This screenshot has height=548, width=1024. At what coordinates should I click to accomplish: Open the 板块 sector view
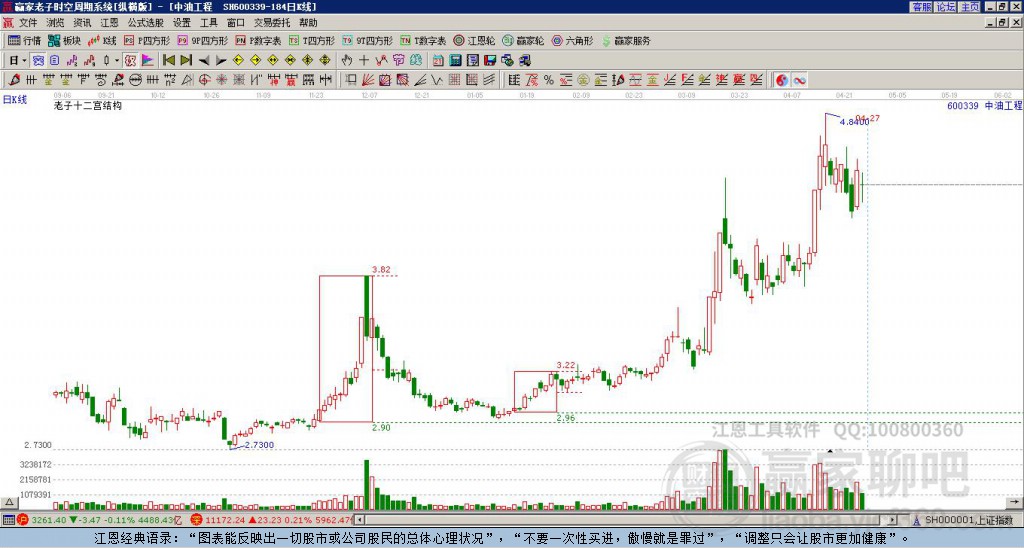64,40
